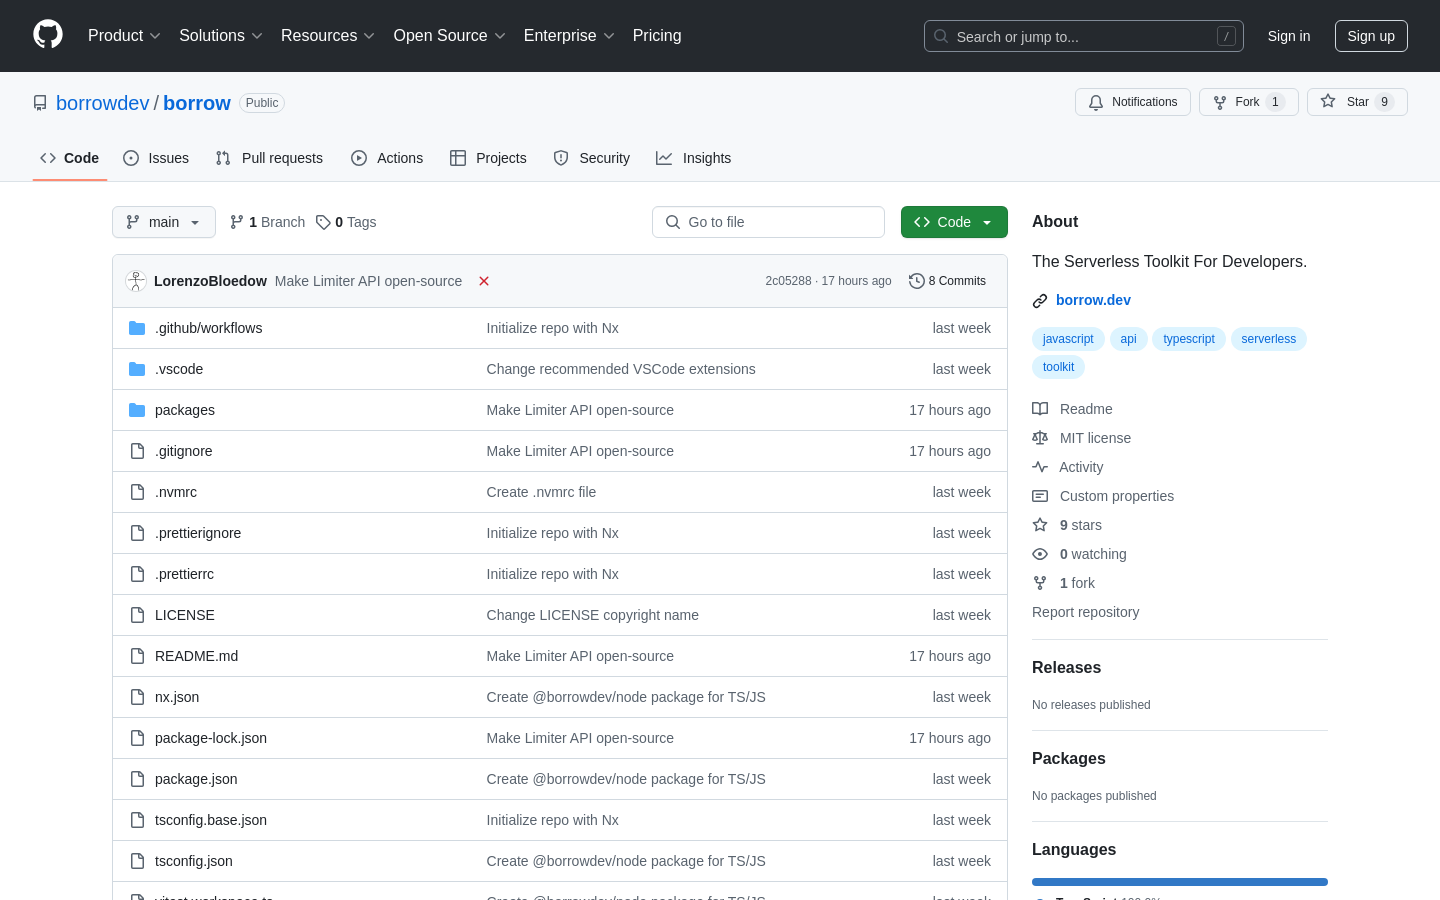Click the .github/workflows folder icon
This screenshot has height=900, width=1440.
coord(137,328)
